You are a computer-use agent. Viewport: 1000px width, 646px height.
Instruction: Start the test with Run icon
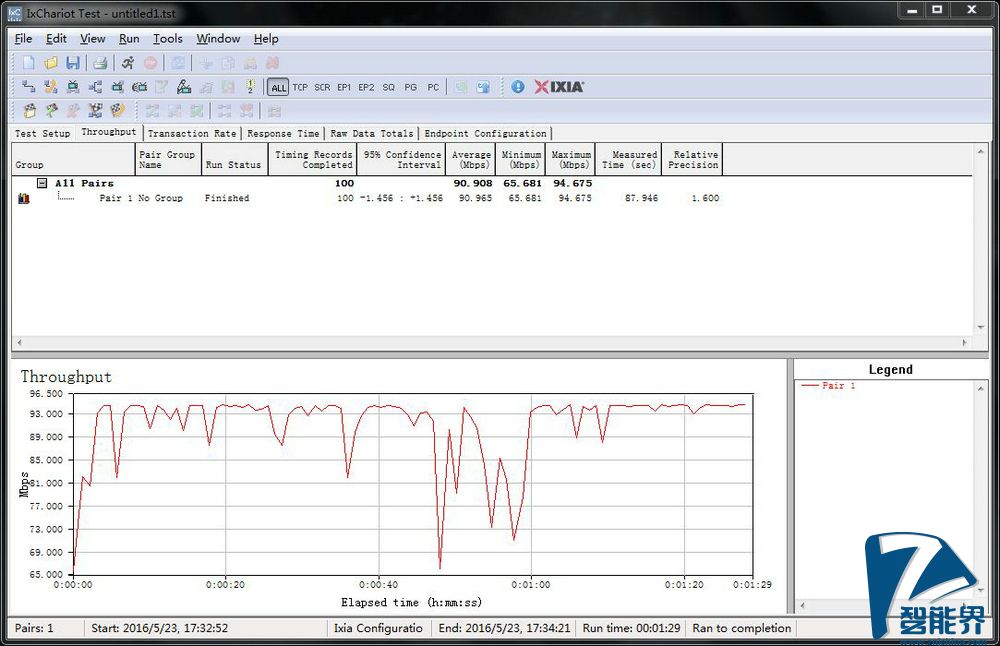pyautogui.click(x=127, y=63)
